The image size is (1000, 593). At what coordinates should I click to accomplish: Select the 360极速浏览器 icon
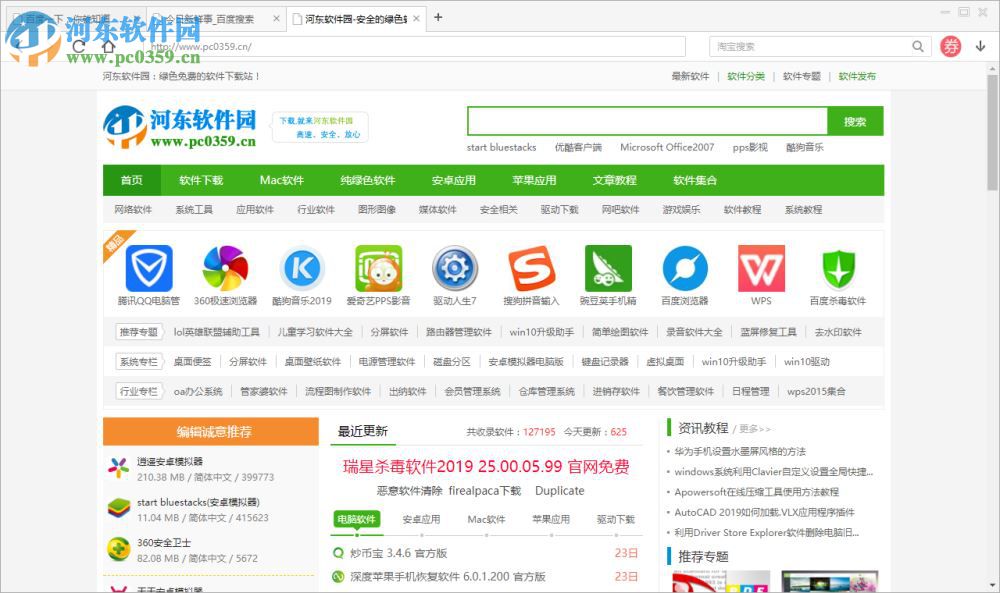click(x=224, y=270)
